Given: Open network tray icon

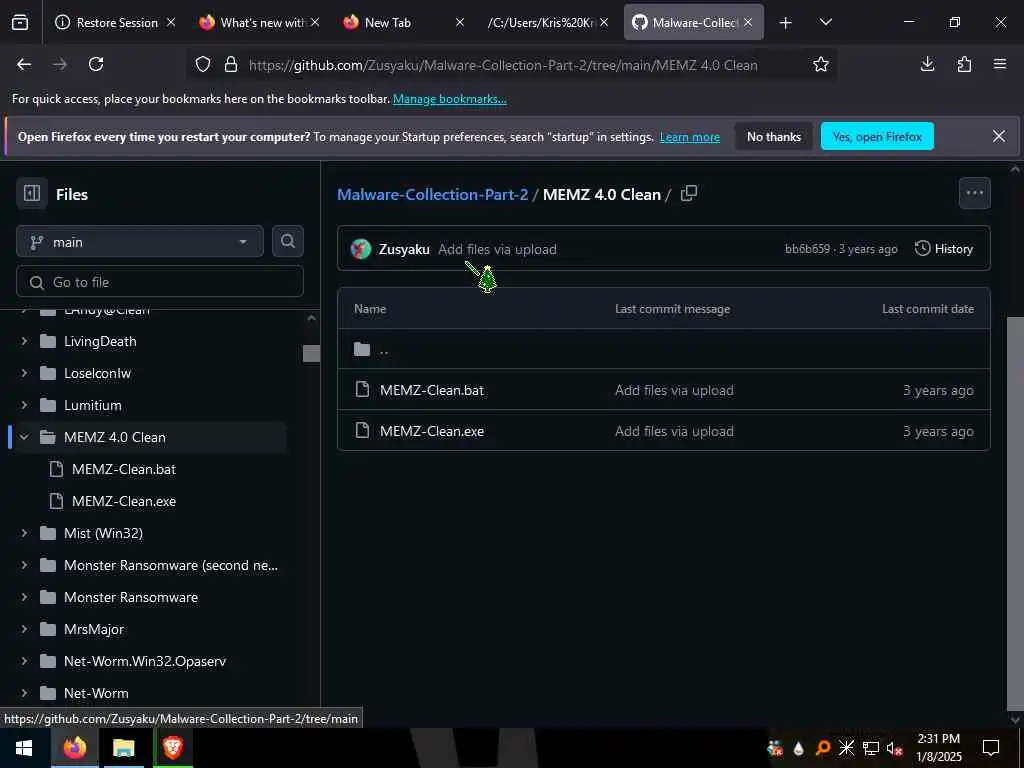Looking at the screenshot, I should 871,748.
